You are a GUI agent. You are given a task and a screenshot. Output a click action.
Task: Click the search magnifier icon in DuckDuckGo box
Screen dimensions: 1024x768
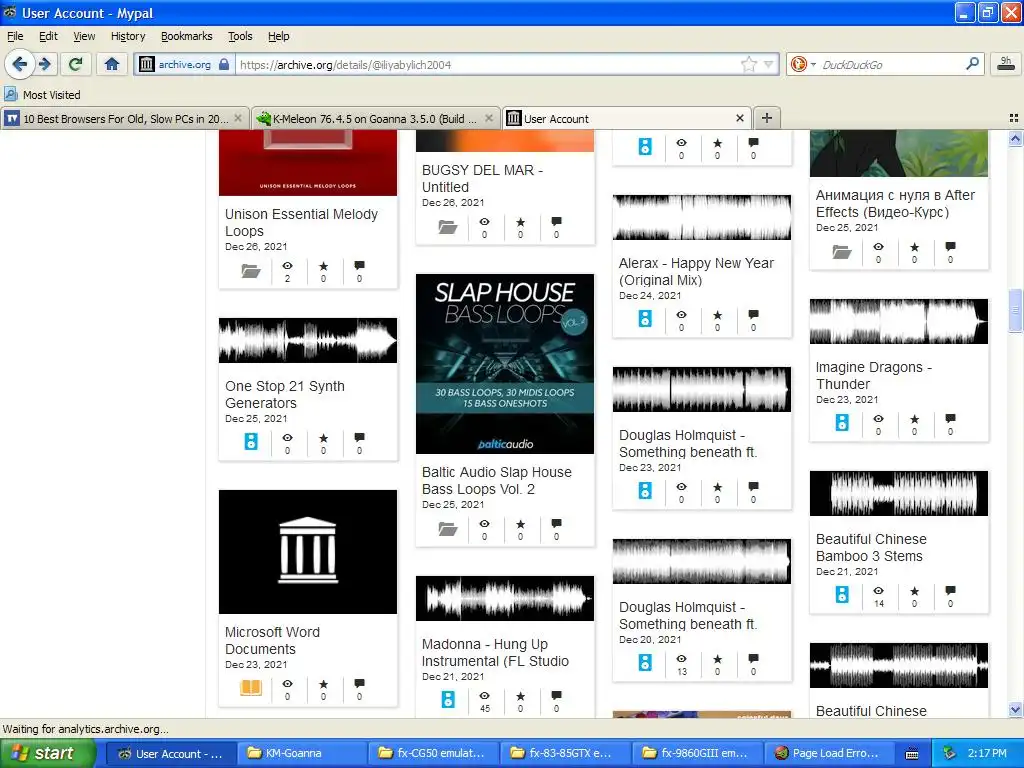[972, 64]
